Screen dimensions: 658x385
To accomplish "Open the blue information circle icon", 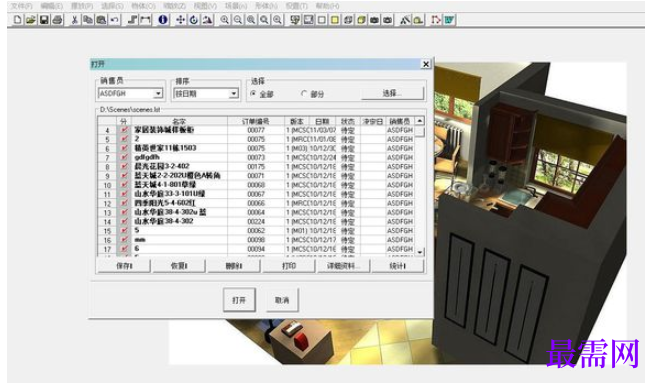I will (x=163, y=20).
